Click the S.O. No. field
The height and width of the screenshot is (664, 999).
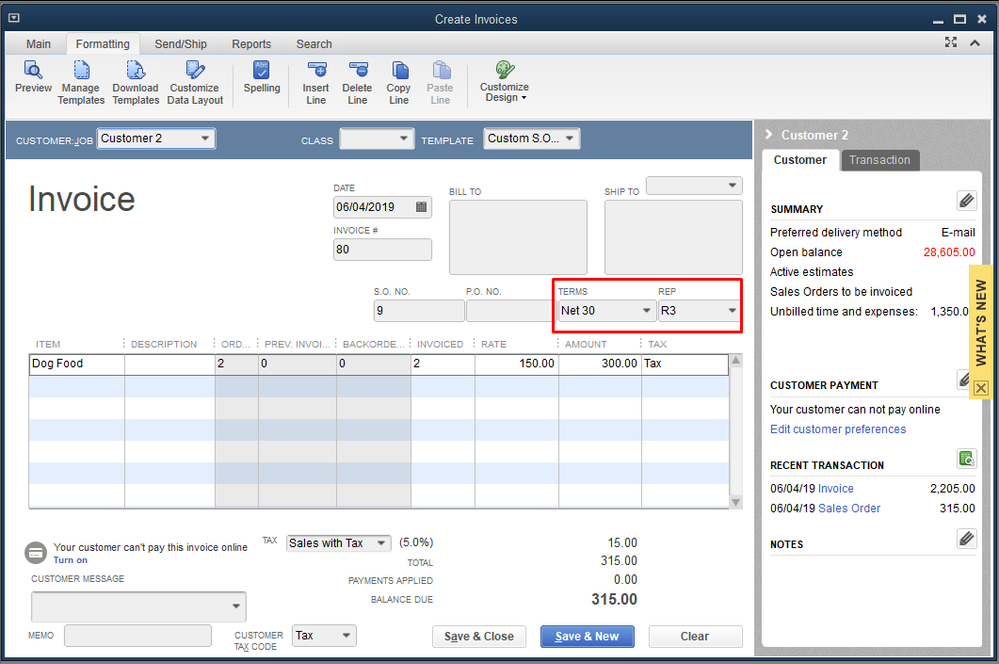pos(419,310)
